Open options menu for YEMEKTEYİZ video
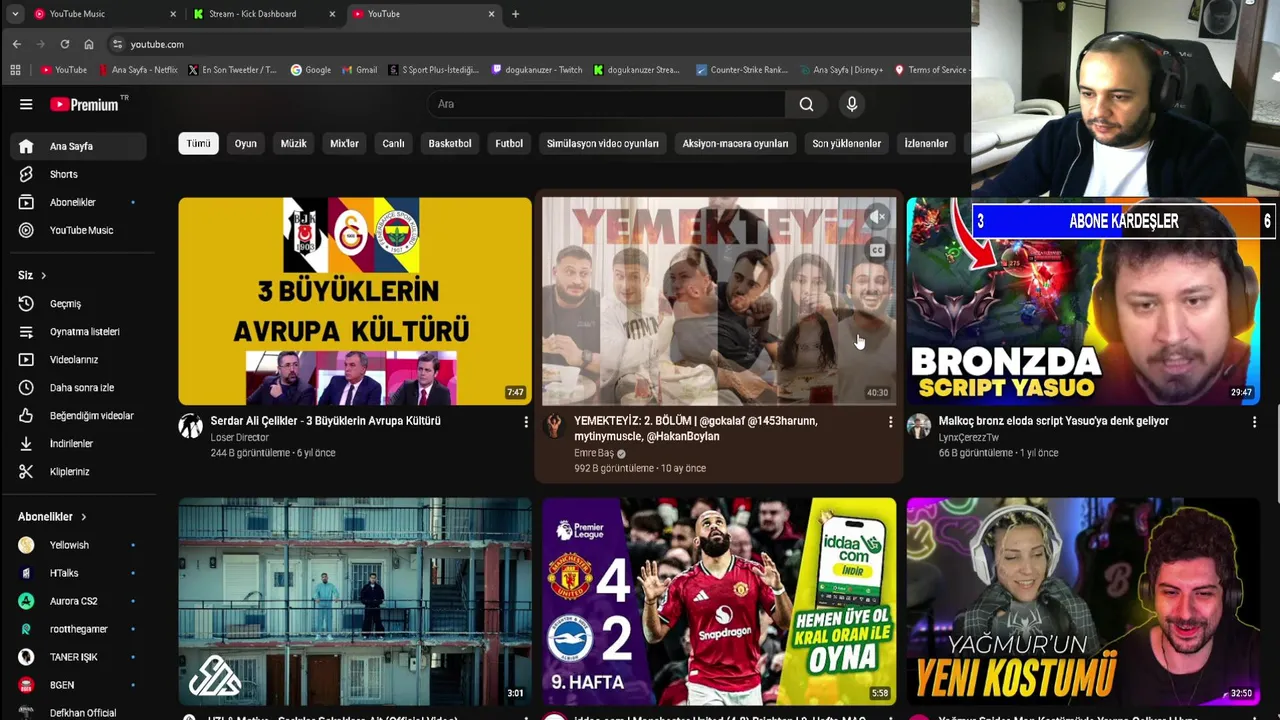Image resolution: width=1280 pixels, height=720 pixels. click(890, 422)
